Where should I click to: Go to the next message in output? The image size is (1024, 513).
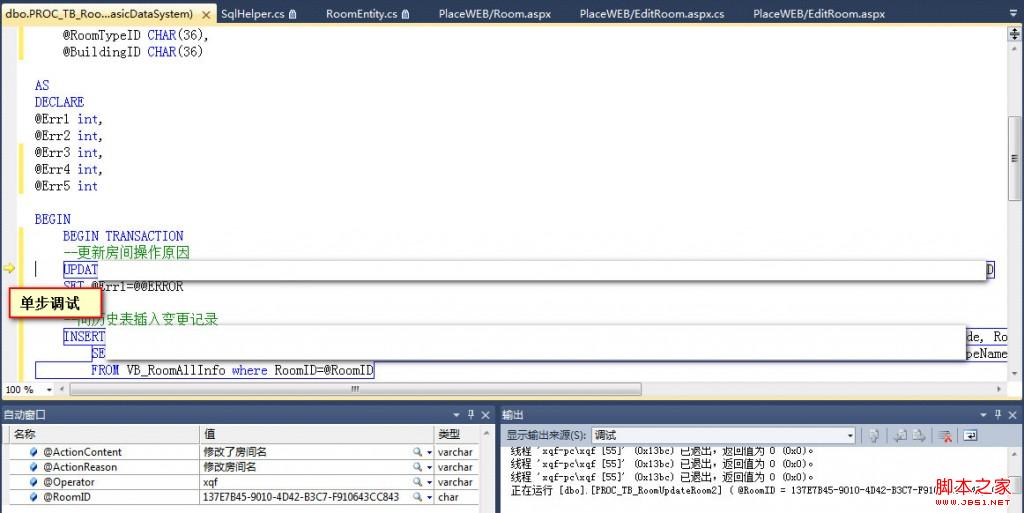point(918,435)
